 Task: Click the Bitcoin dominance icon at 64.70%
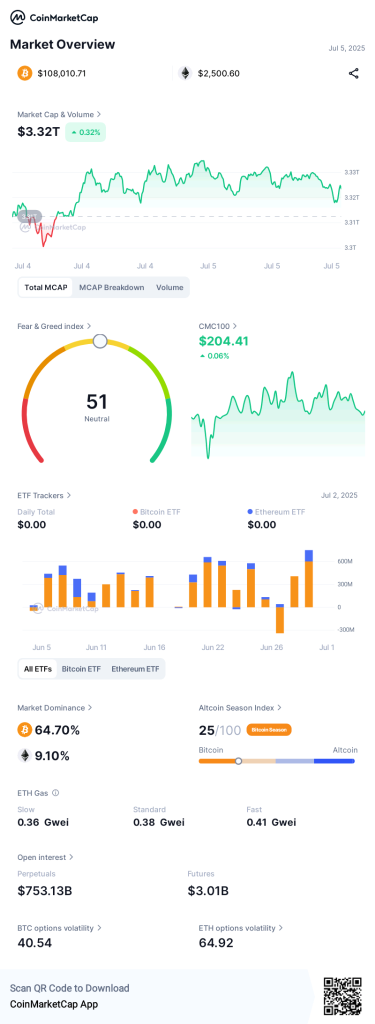pos(25,729)
